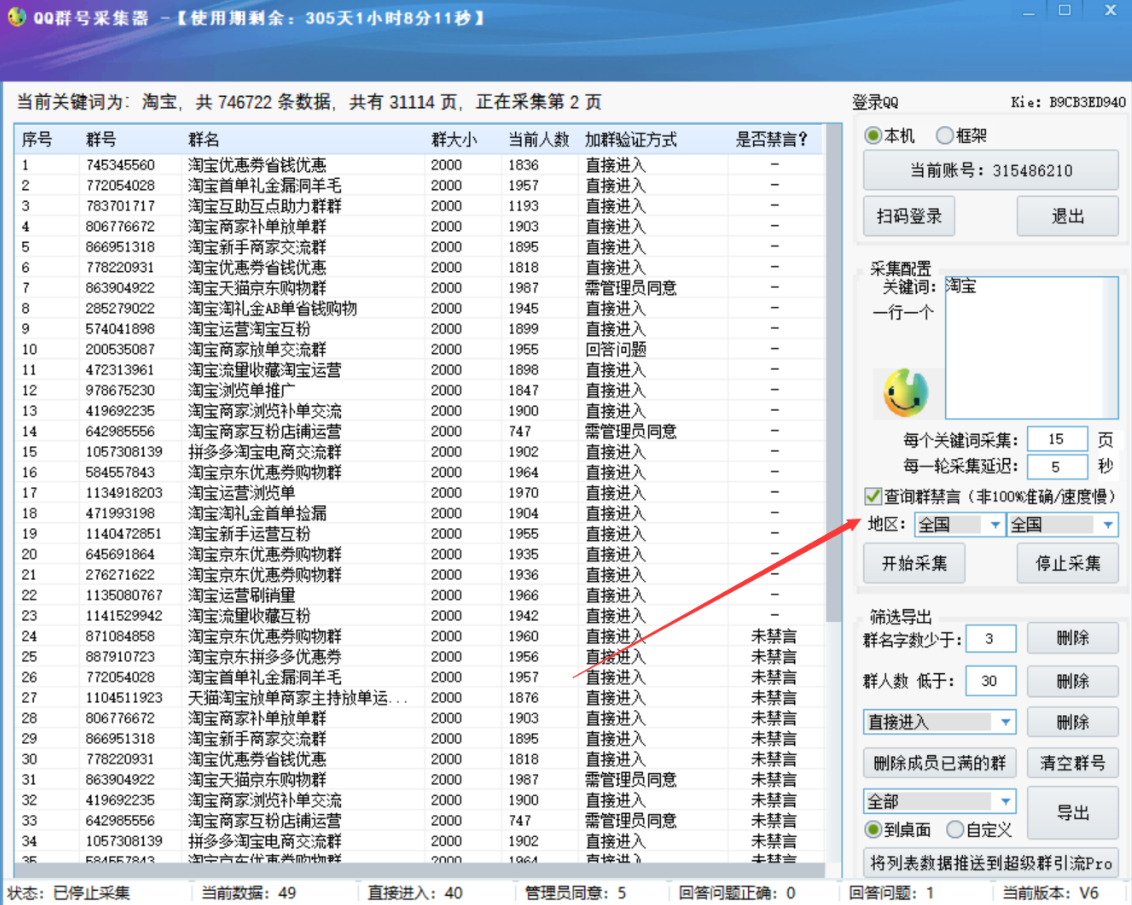Viewport: 1132px width, 905px height.
Task: Click 直接进入: 40 in status bar
Action: 415,893
